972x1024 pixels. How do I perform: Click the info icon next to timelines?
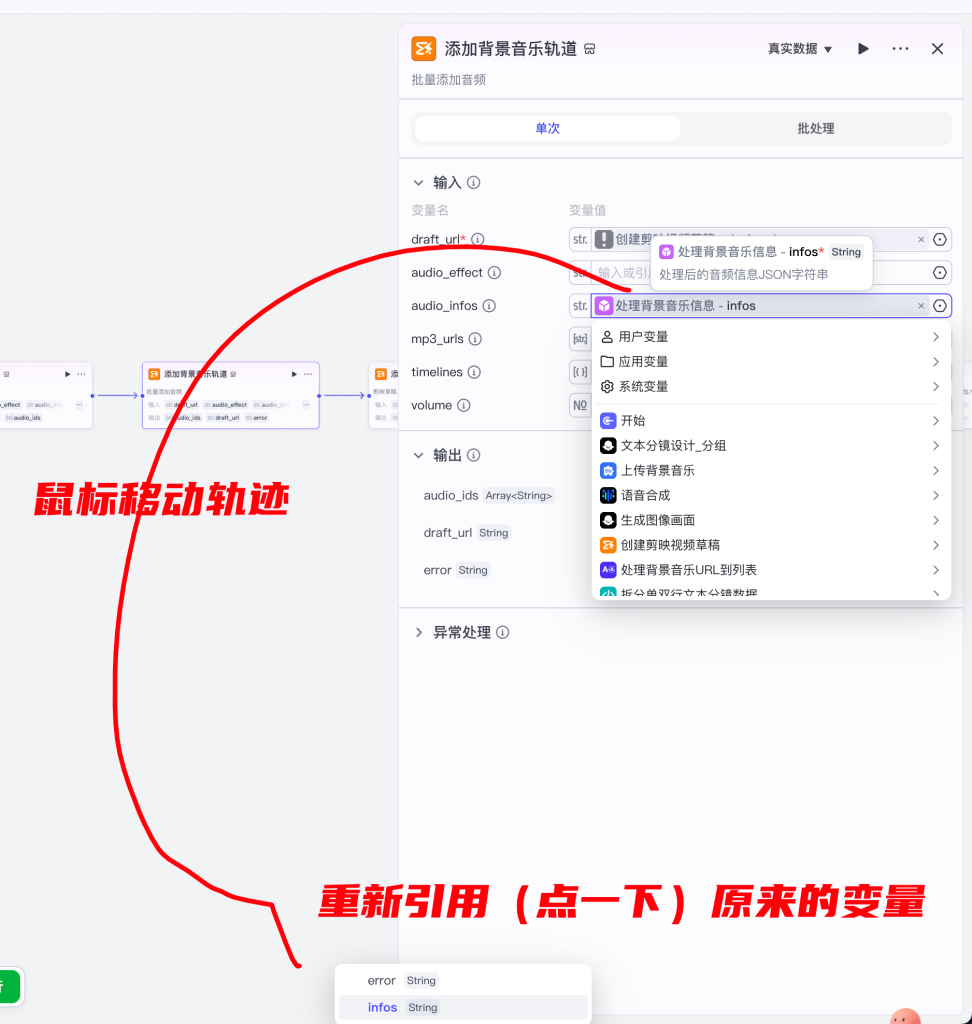point(474,372)
